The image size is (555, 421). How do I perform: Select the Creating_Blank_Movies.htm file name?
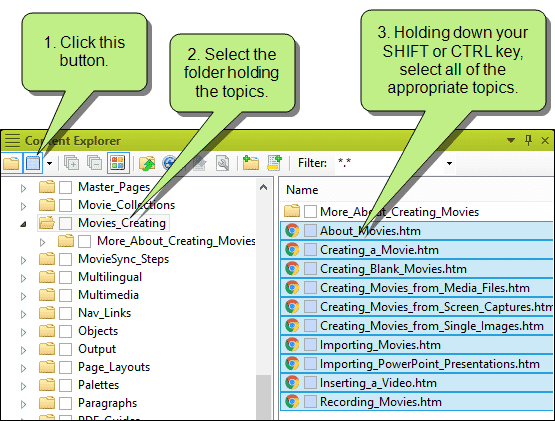393,269
